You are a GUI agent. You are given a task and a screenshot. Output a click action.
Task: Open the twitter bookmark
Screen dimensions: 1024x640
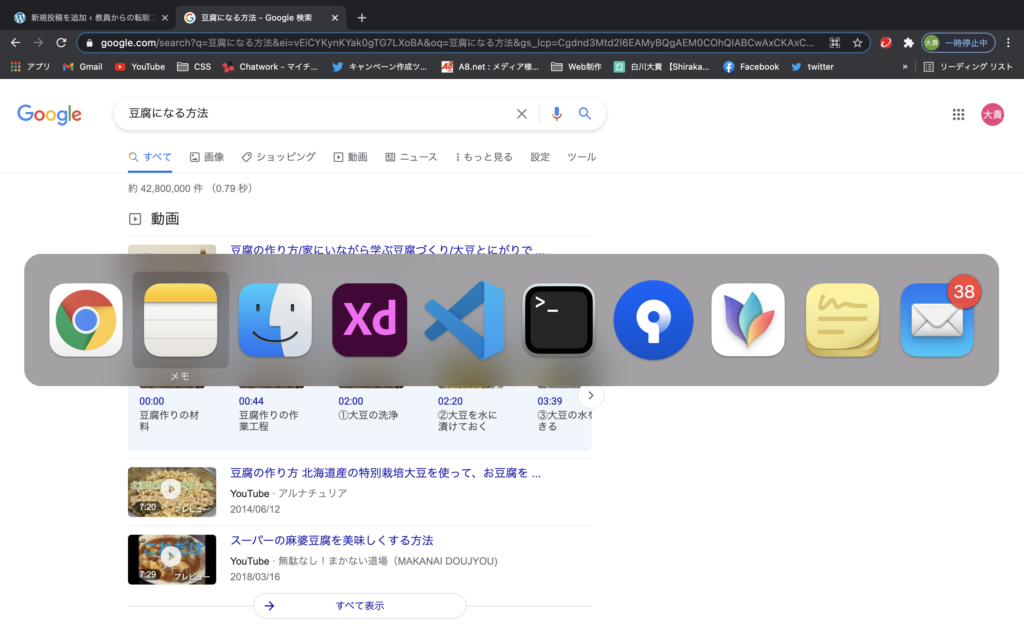[x=812, y=67]
